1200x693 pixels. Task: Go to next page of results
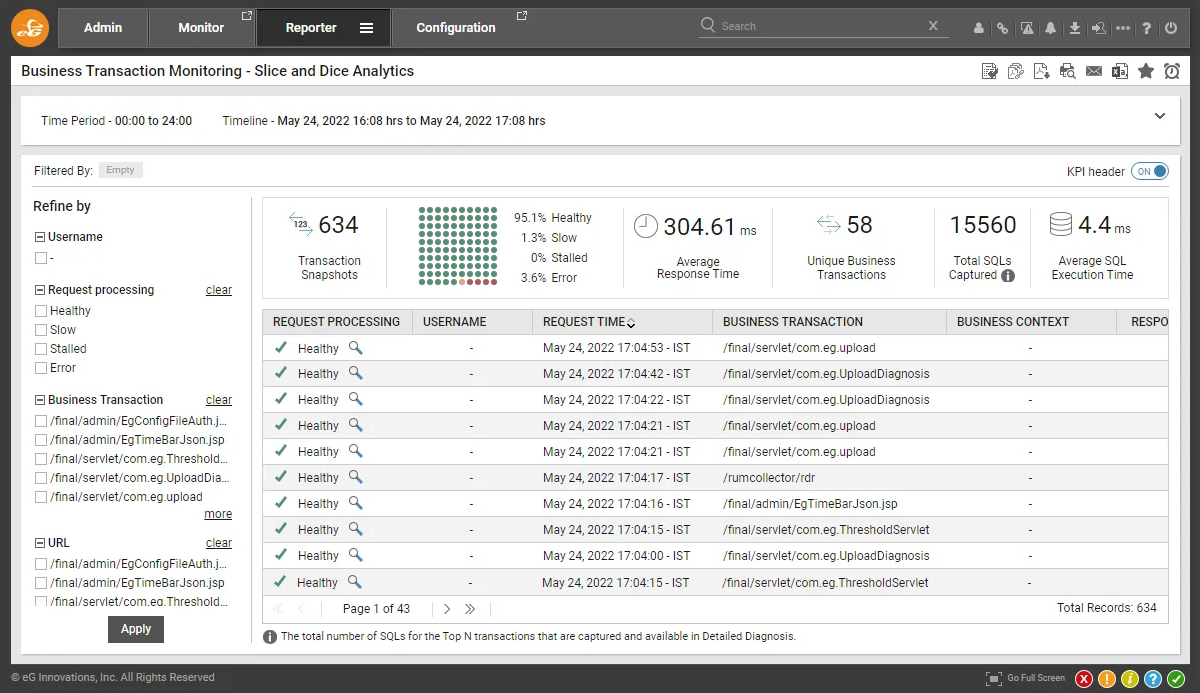(x=447, y=608)
